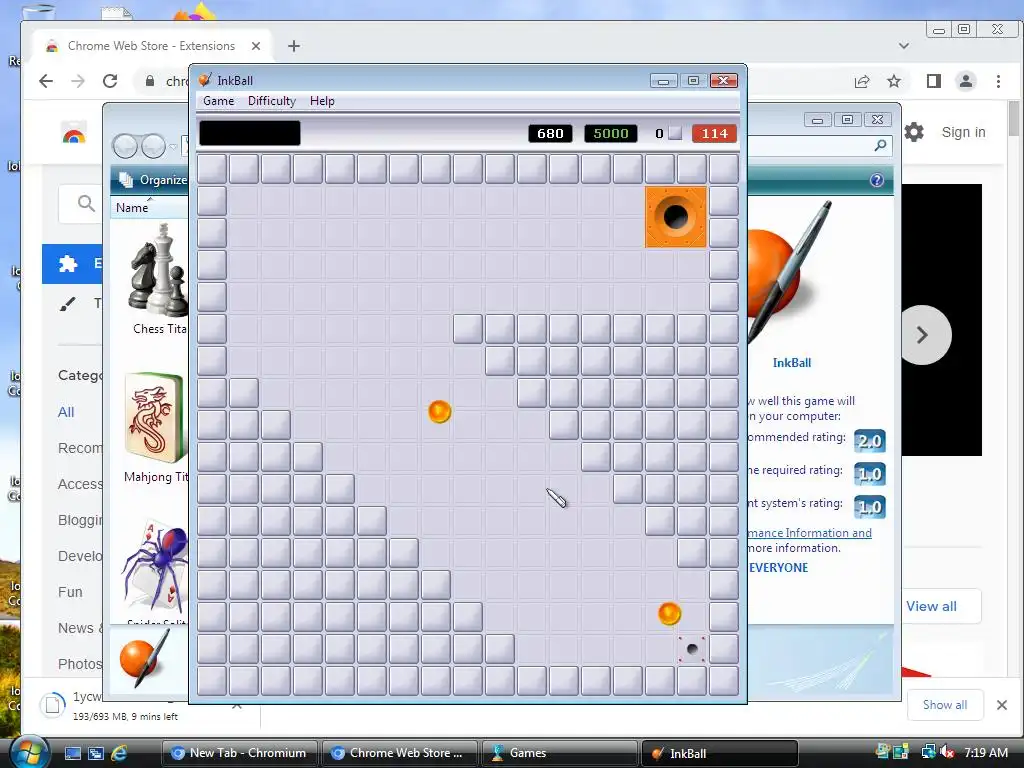Click the Extensions puzzle icon in sidebar
The width and height of the screenshot is (1024, 768).
[x=68, y=263]
